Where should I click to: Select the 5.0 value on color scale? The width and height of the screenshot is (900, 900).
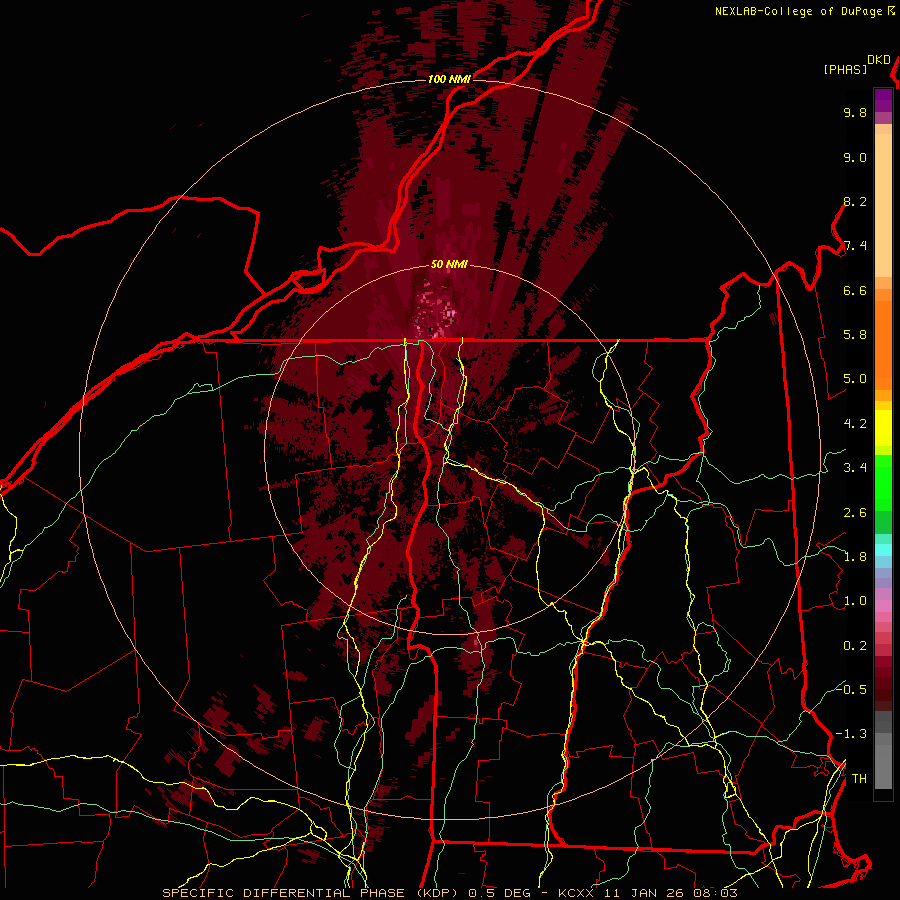855,379
